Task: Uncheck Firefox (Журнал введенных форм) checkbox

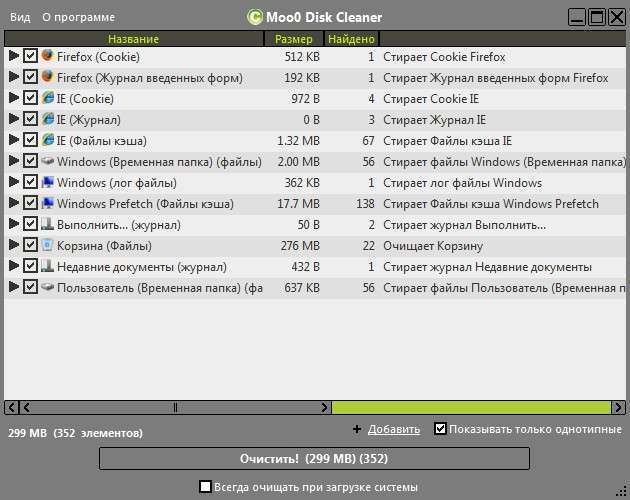Action: pyautogui.click(x=30, y=76)
